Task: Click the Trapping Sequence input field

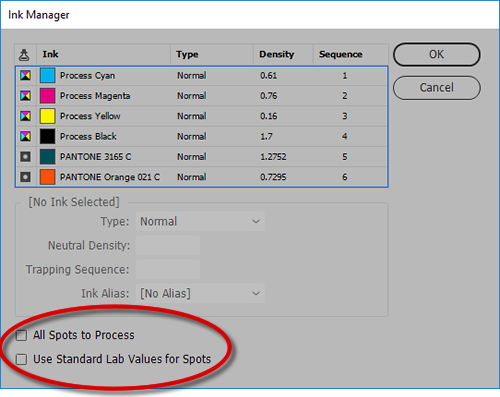Action: [168, 269]
